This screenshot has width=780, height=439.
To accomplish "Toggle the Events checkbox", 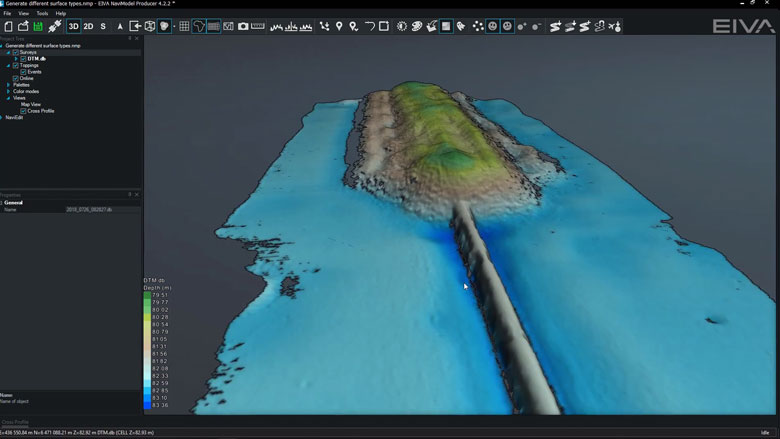I will (x=23, y=72).
